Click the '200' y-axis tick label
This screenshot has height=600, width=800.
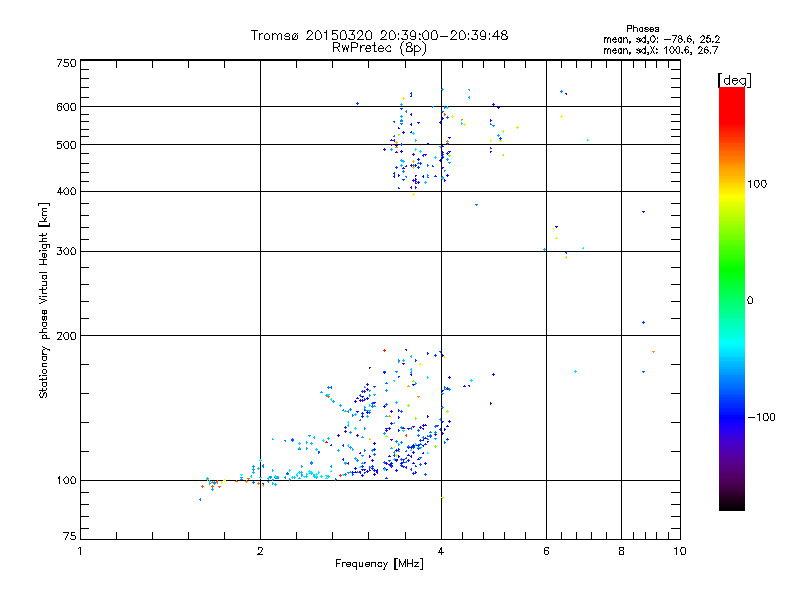coord(66,336)
